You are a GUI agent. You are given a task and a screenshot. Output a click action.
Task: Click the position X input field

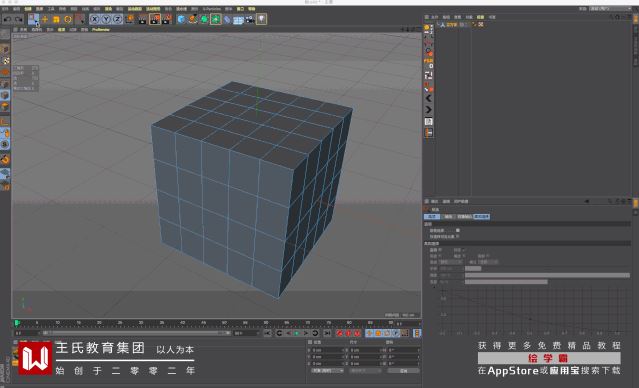(328, 350)
